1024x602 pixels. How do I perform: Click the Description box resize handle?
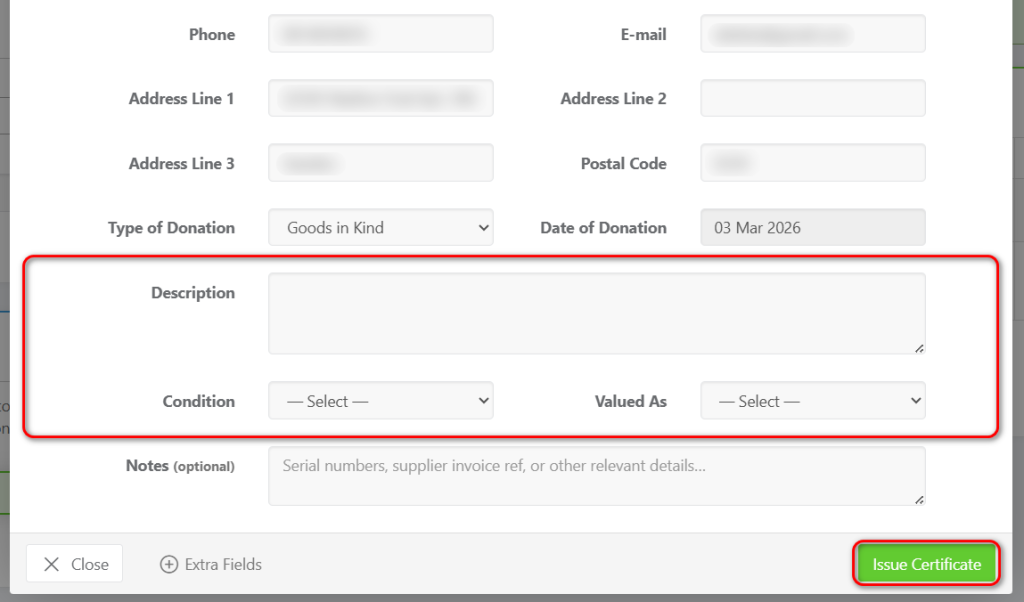pyautogui.click(x=919, y=347)
